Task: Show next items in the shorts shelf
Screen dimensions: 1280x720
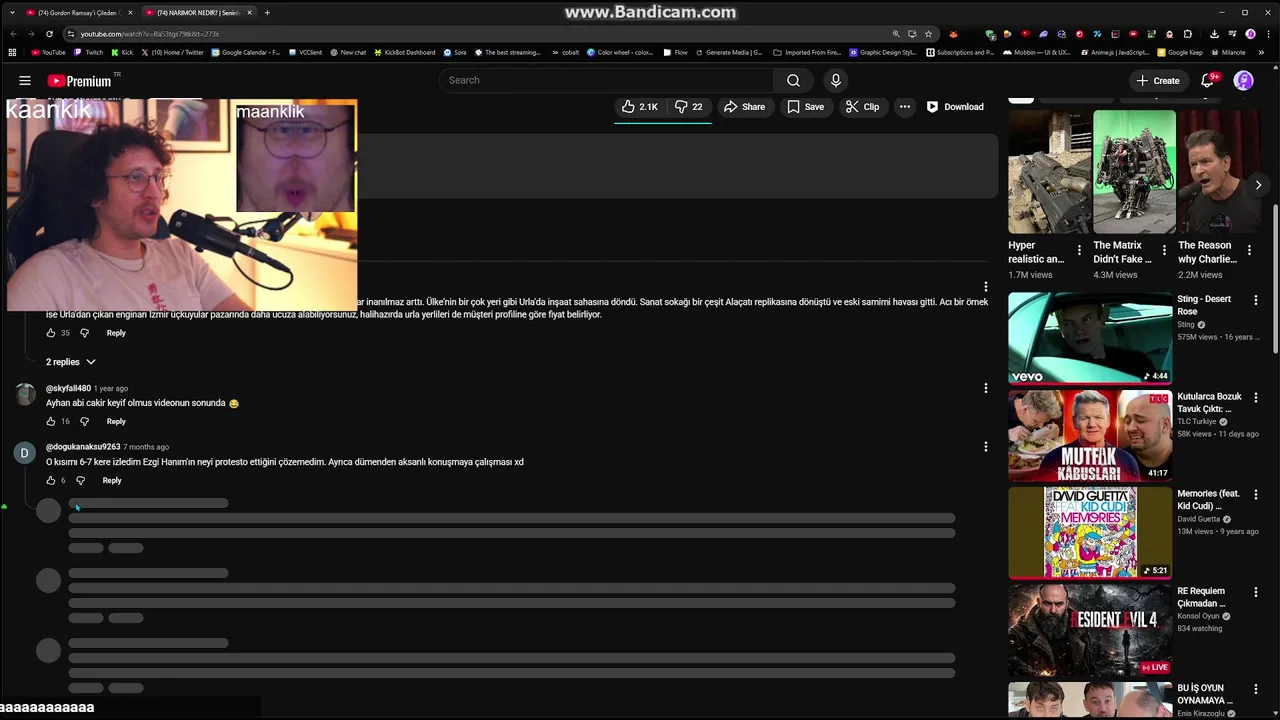Action: tap(1258, 185)
